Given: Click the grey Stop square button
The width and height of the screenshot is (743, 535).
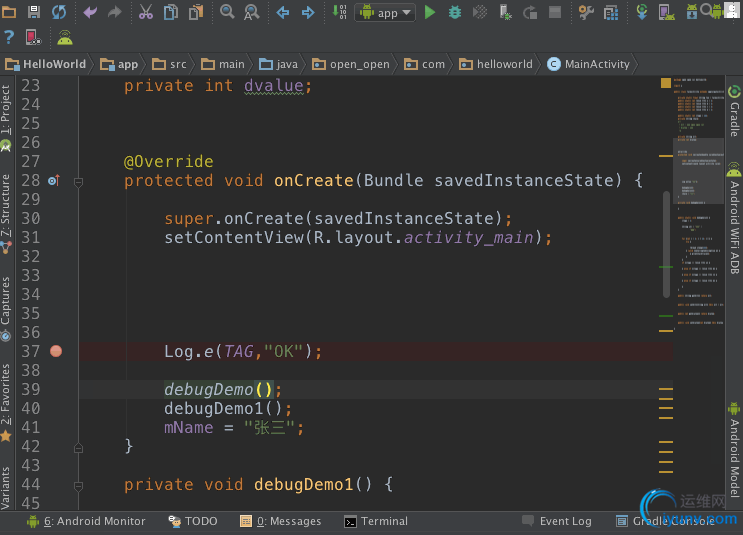Looking at the screenshot, I should [x=555, y=12].
